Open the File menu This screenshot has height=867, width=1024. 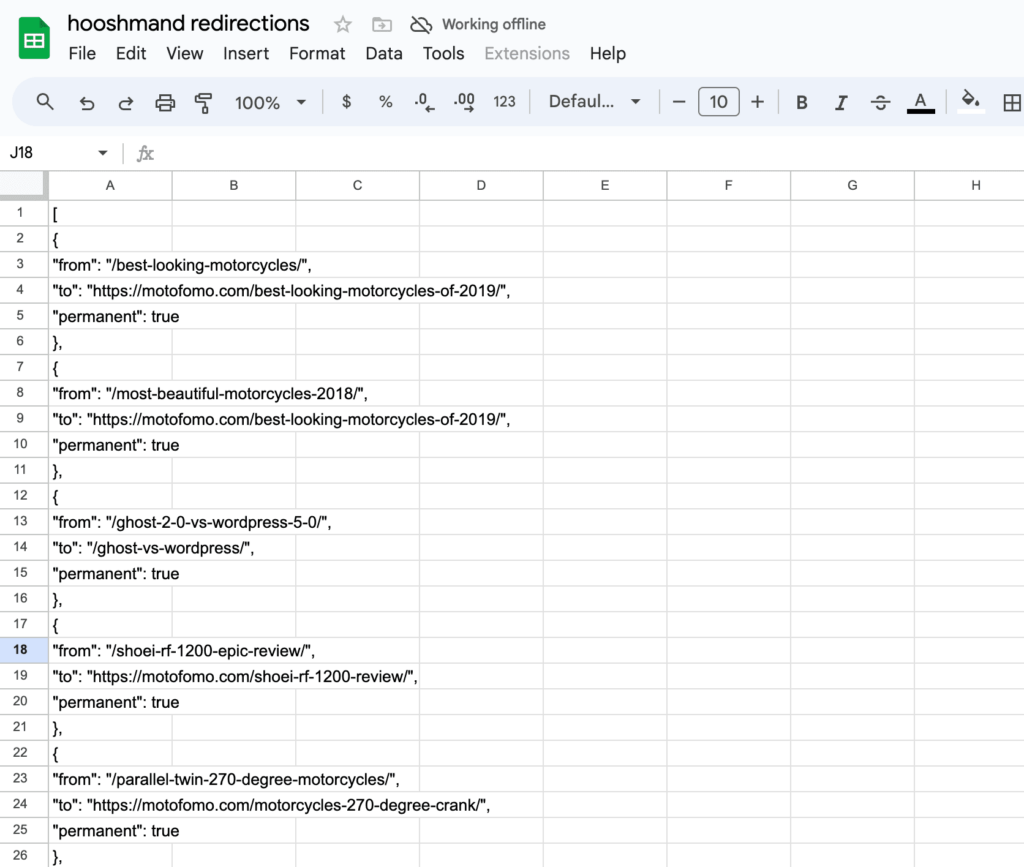click(x=82, y=54)
